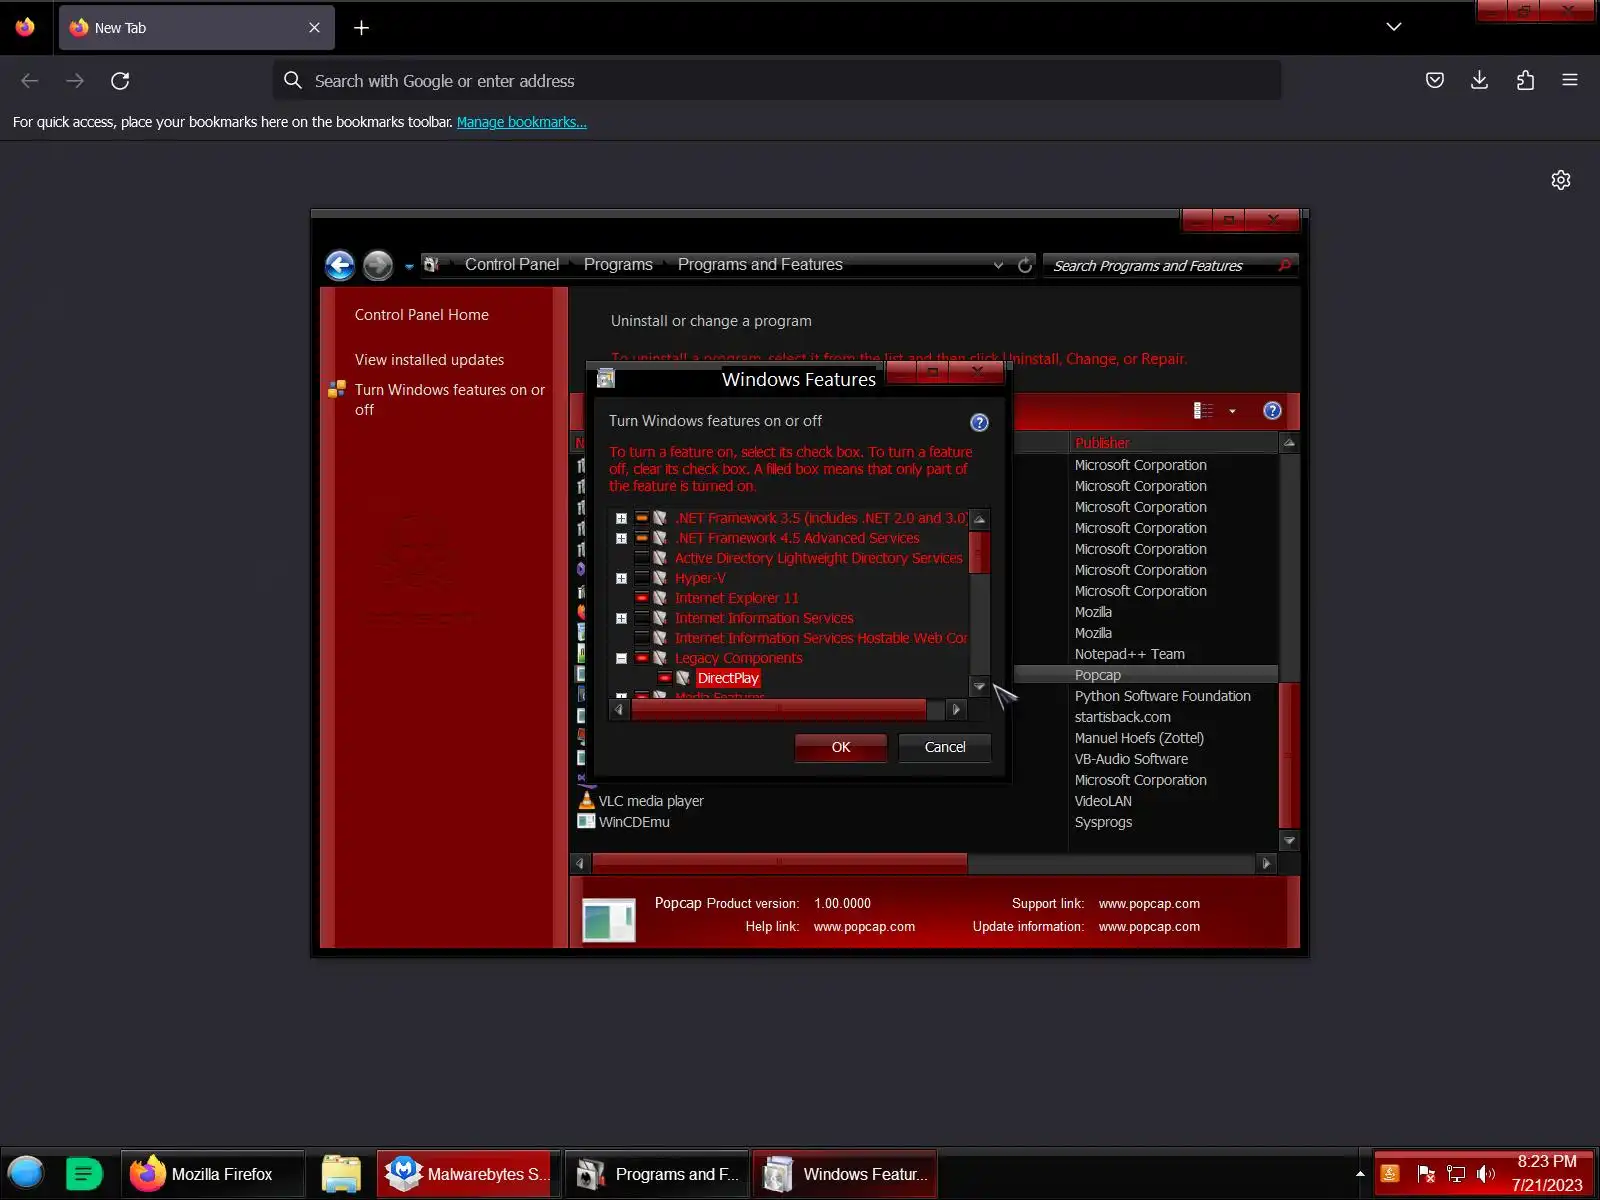Select the Programs breadcrumb
The height and width of the screenshot is (1200, 1600).
[618, 265]
